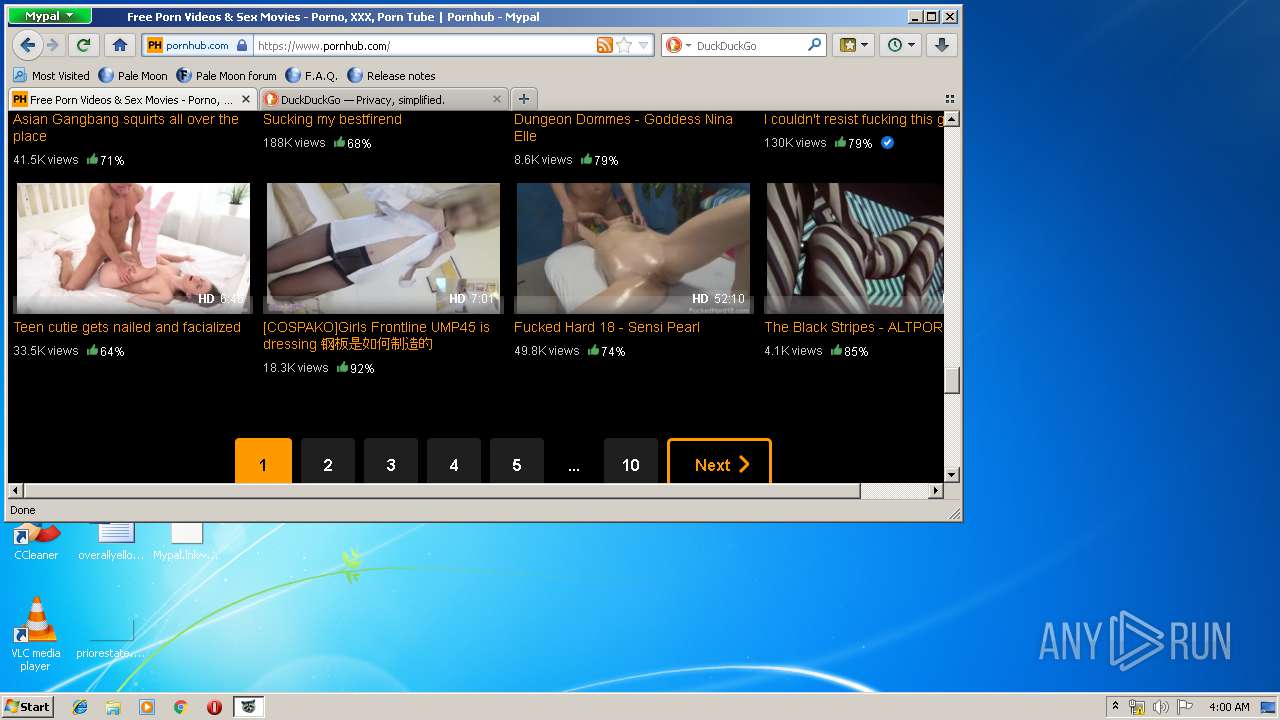The width and height of the screenshot is (1280, 720).
Task: Open the Action Center flag icon
Action: pos(1185,707)
